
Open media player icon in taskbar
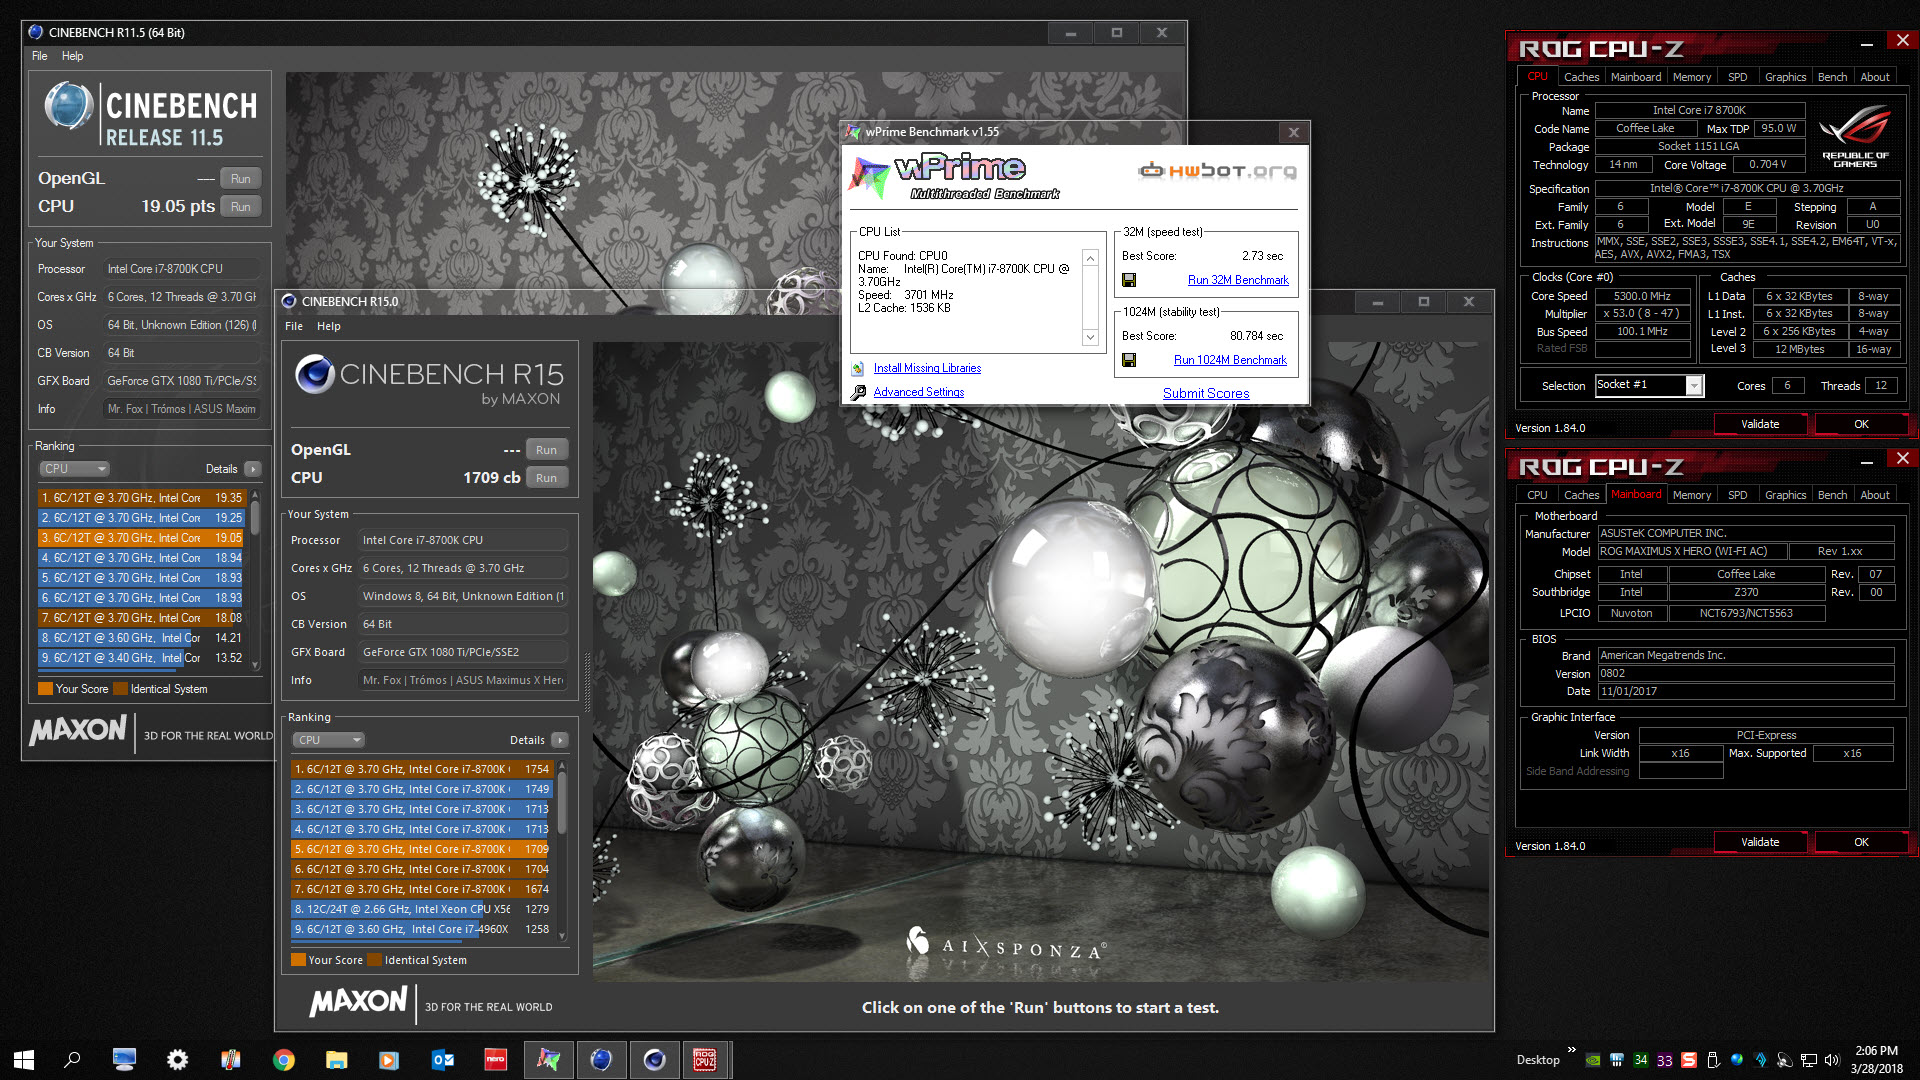389,1060
